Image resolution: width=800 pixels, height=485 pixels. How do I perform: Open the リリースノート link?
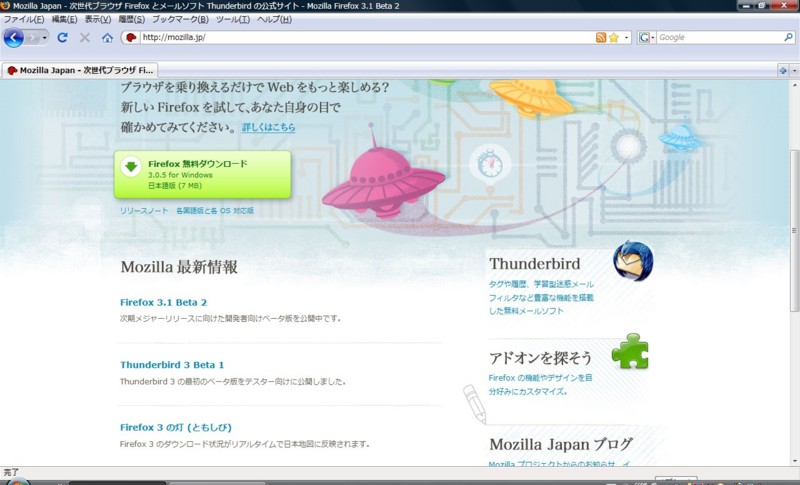point(144,211)
